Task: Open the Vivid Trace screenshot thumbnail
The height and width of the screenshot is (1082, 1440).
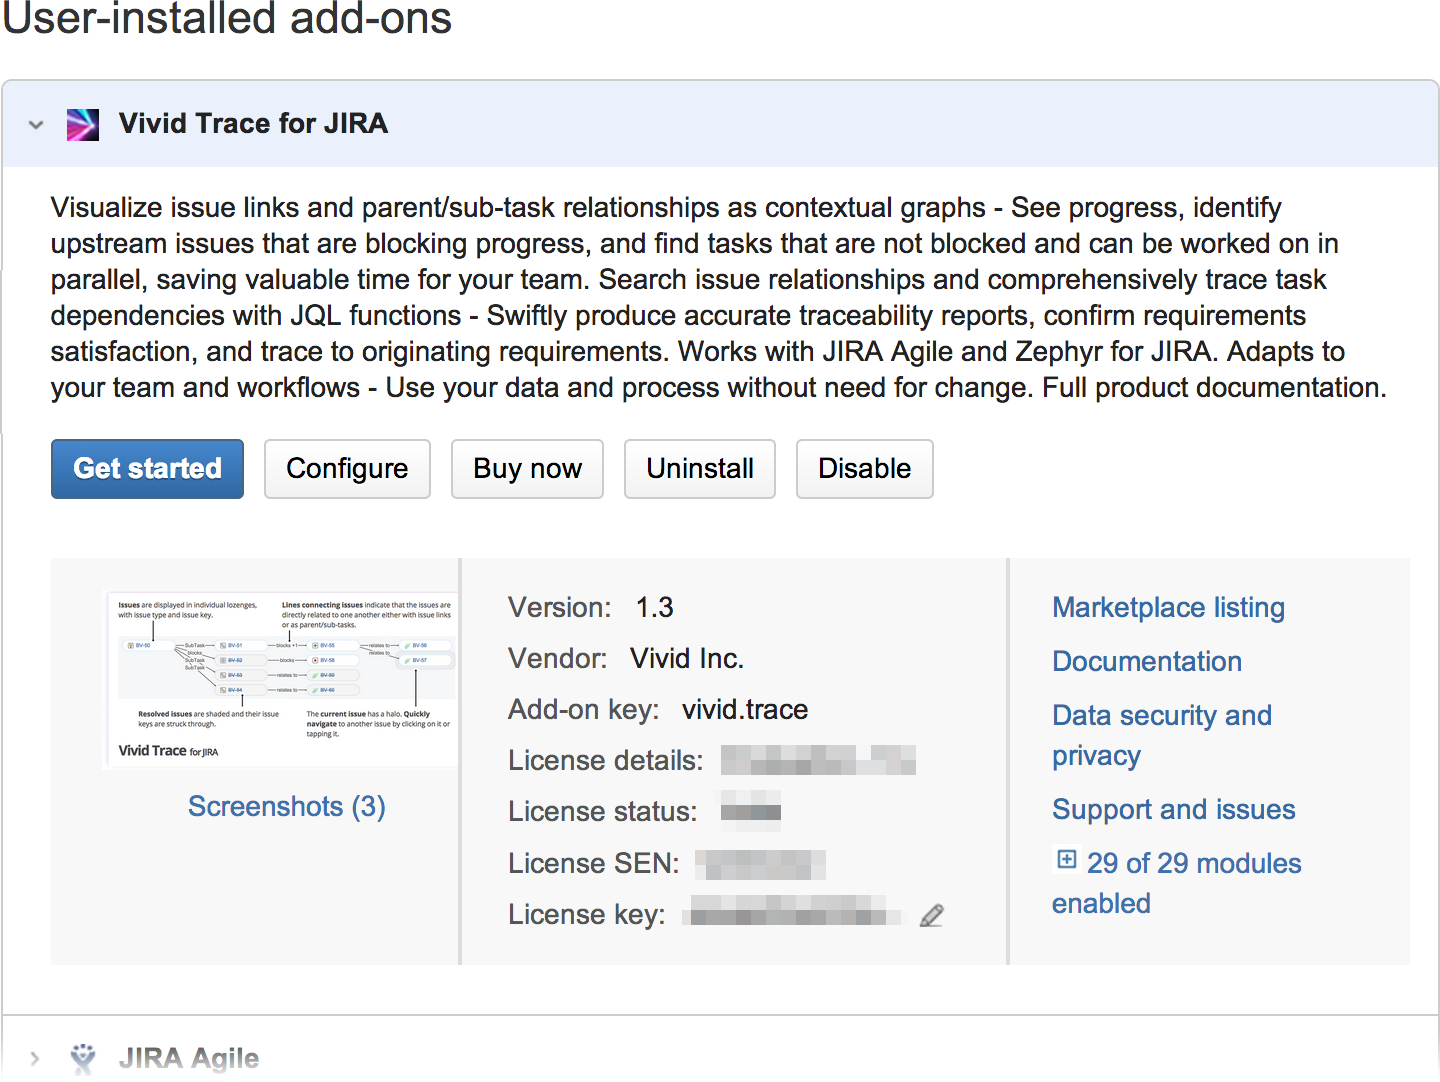Action: coord(281,679)
